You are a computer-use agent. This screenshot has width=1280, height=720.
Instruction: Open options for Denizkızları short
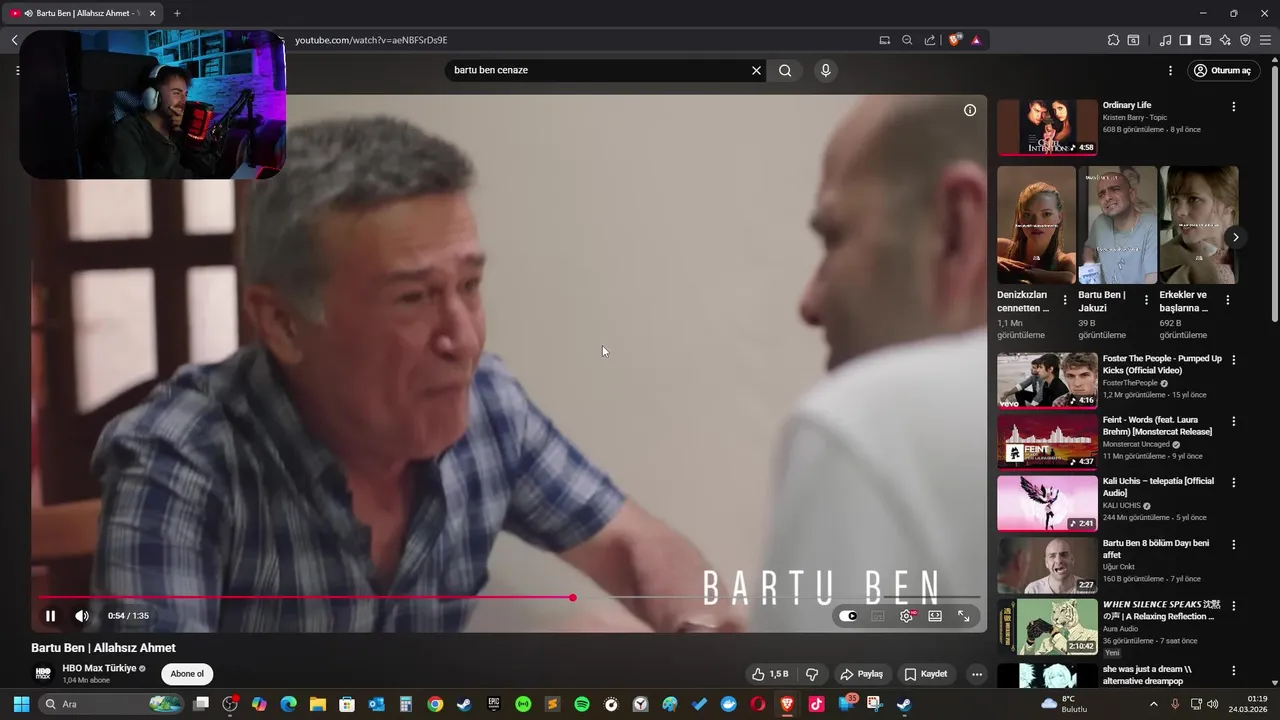[x=1064, y=300]
